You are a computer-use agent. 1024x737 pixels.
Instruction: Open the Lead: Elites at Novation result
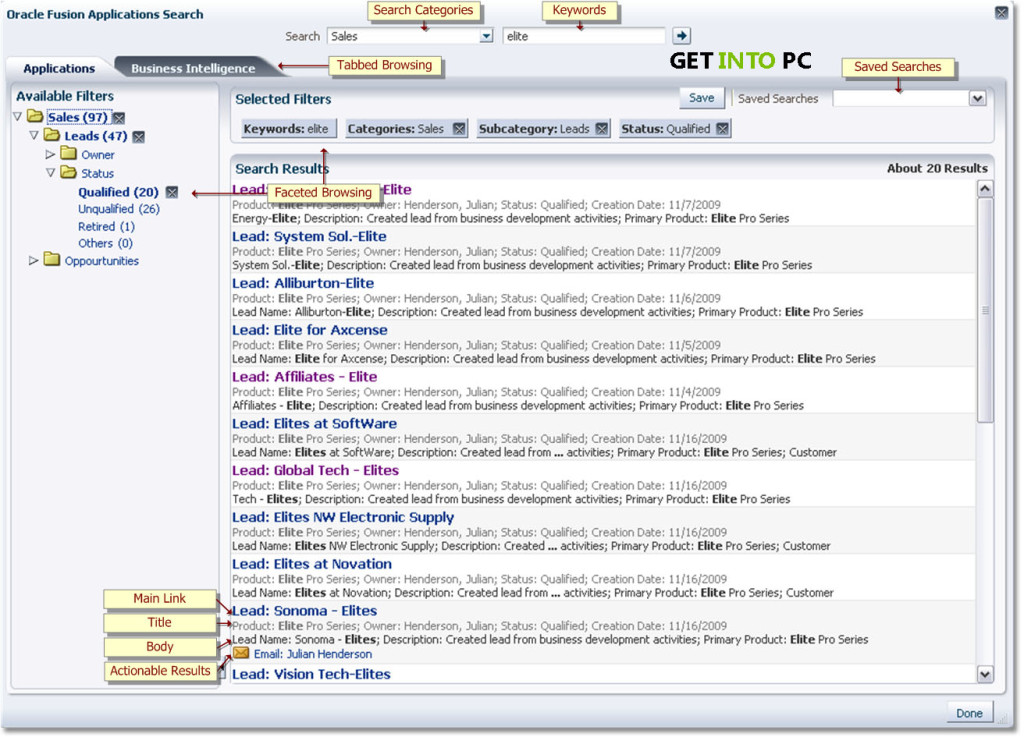click(312, 564)
